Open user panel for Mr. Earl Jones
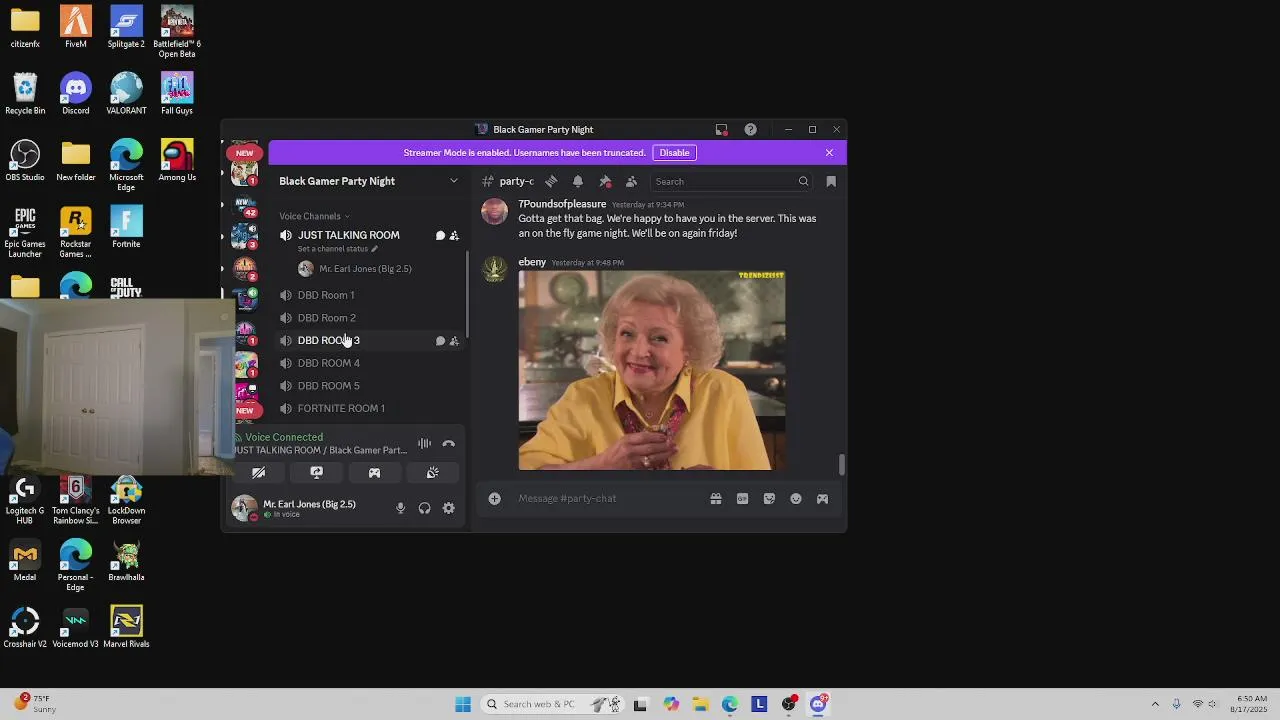The image size is (1280, 720). [308, 508]
